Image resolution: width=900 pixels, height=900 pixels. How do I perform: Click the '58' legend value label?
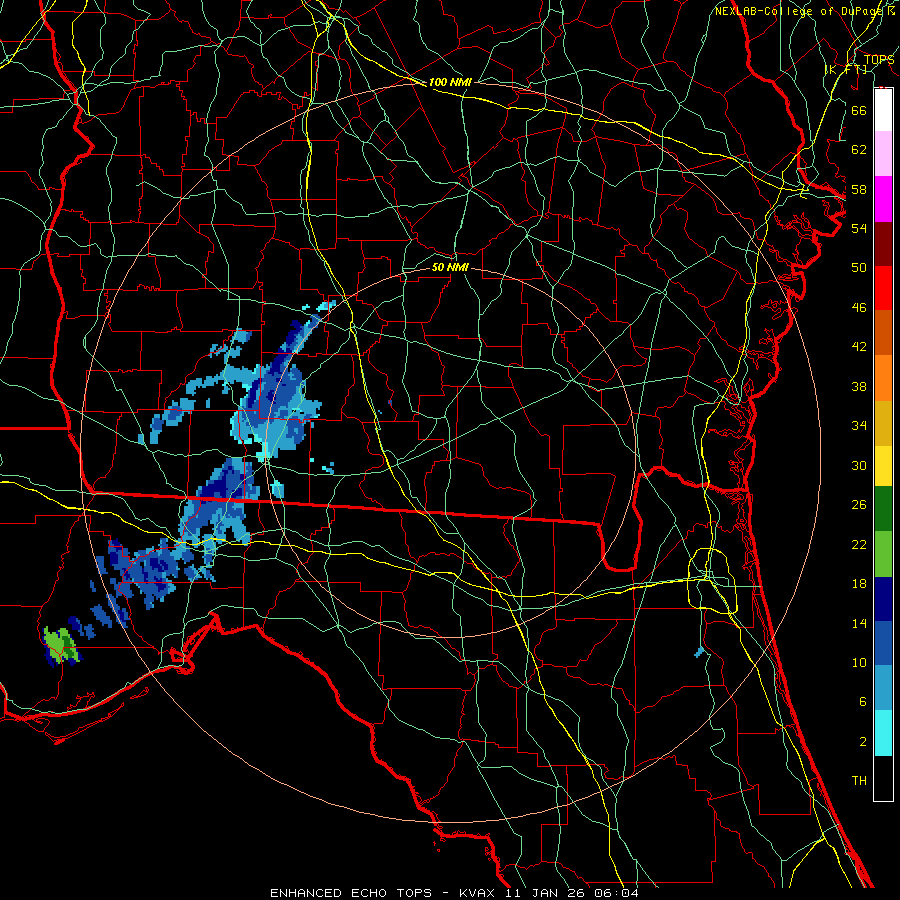coord(859,189)
